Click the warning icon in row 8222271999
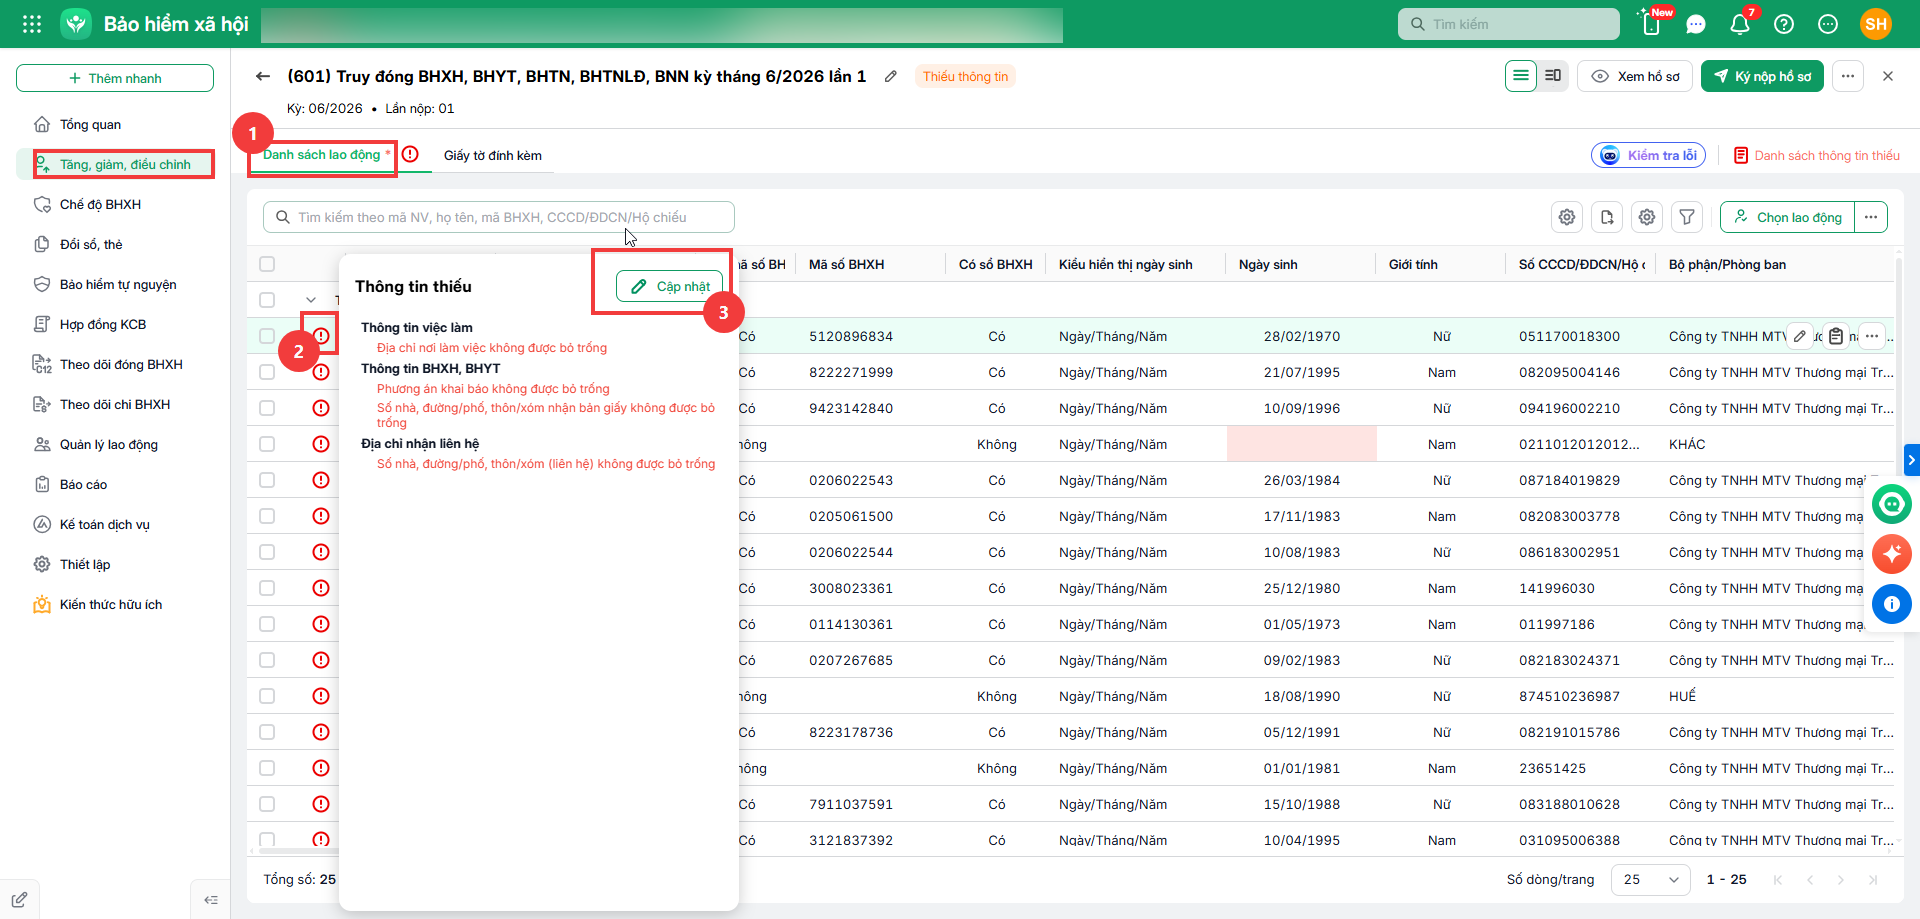The image size is (1920, 919). pos(321,372)
